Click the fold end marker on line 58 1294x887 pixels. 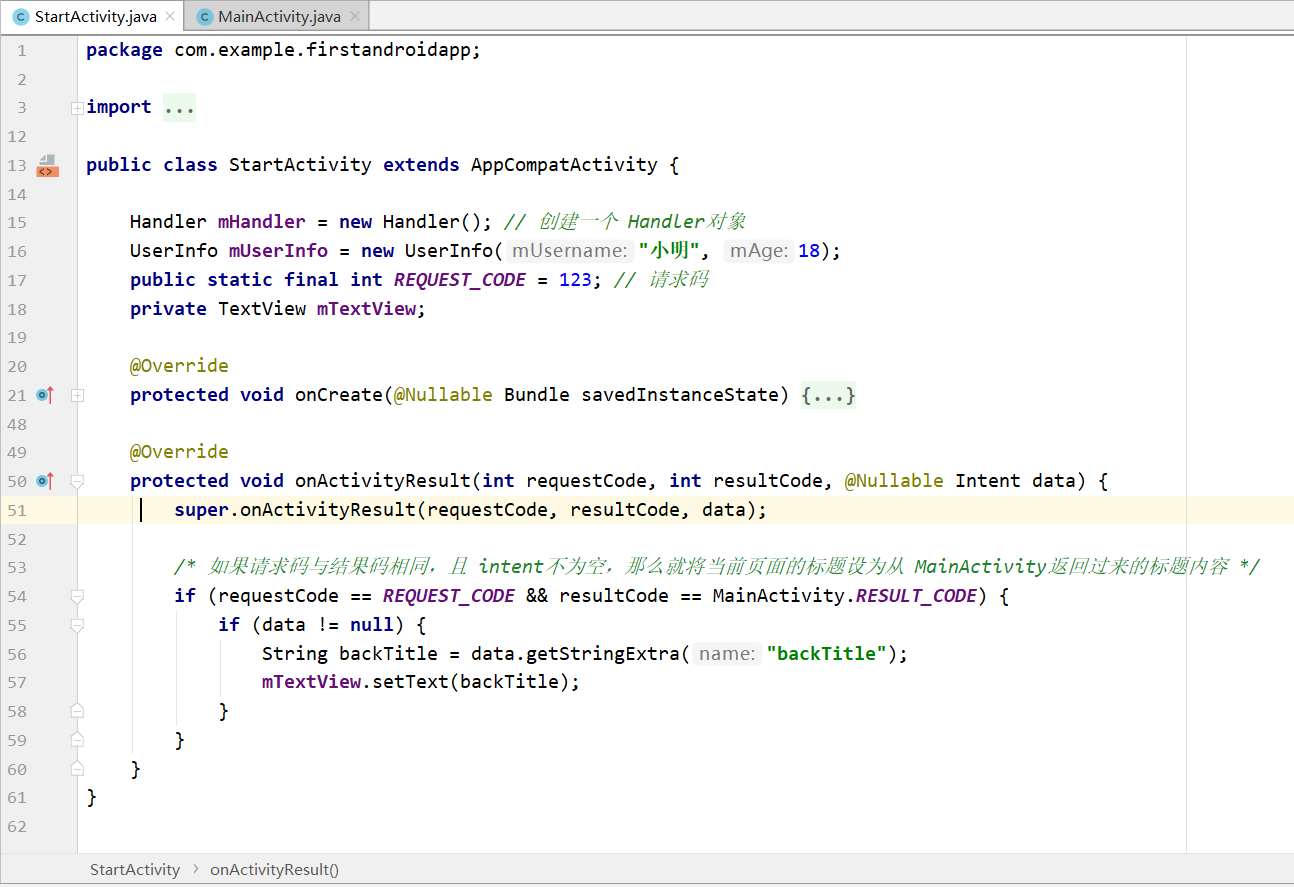[x=77, y=711]
